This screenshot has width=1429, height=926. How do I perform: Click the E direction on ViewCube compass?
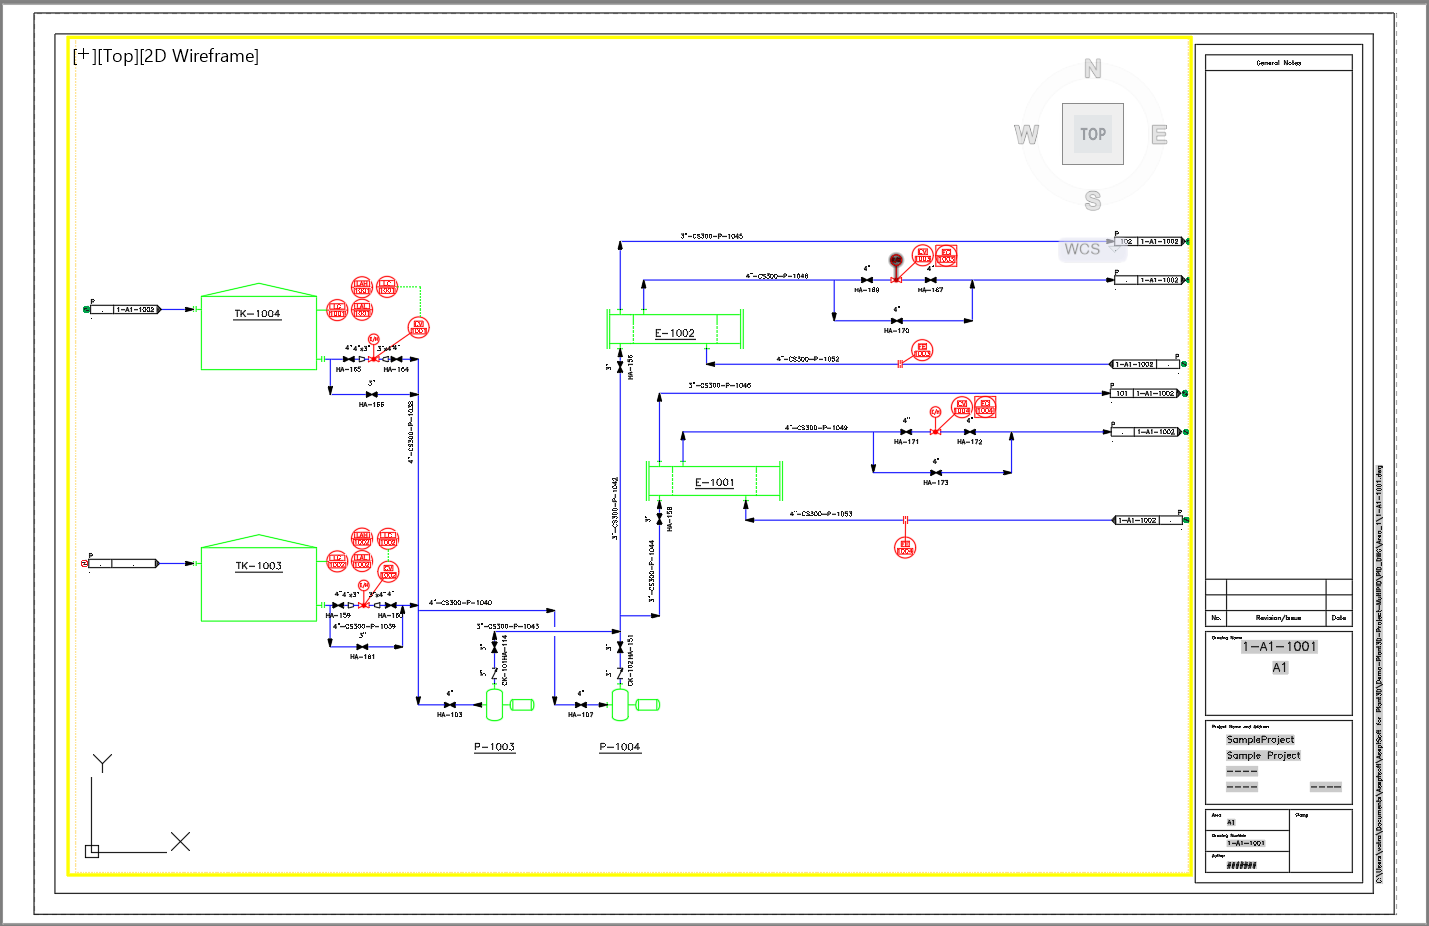point(1159,135)
